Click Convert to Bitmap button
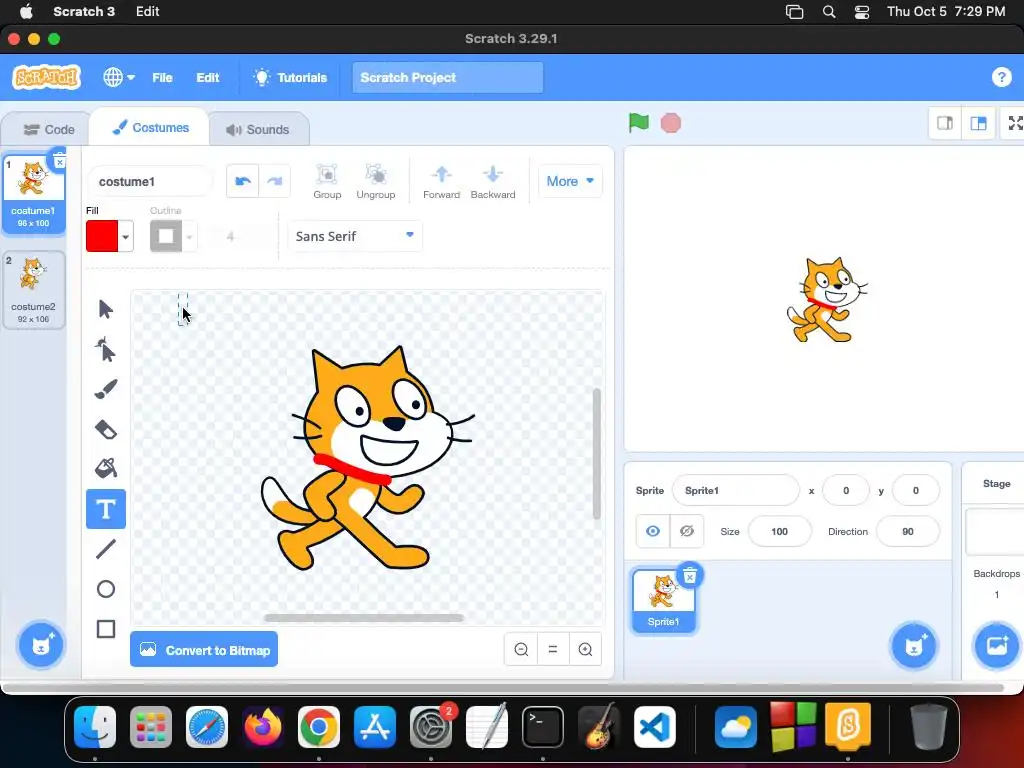This screenshot has height=768, width=1024. pyautogui.click(x=204, y=650)
